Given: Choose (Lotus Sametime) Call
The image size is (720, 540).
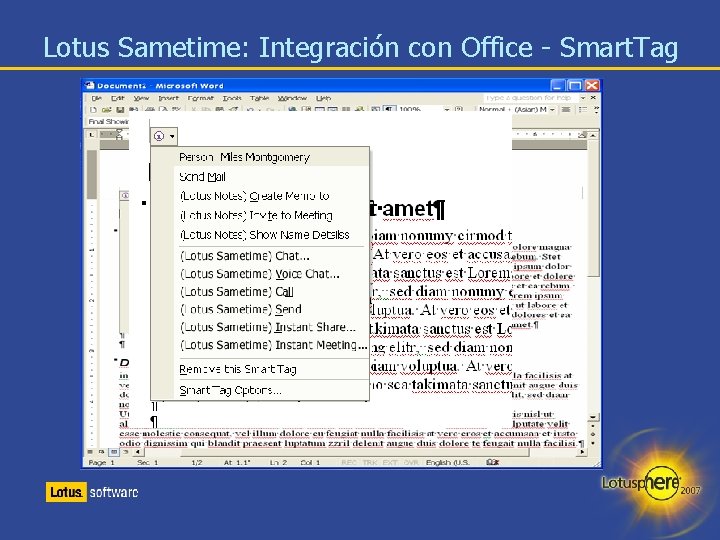Looking at the screenshot, I should tap(260, 292).
